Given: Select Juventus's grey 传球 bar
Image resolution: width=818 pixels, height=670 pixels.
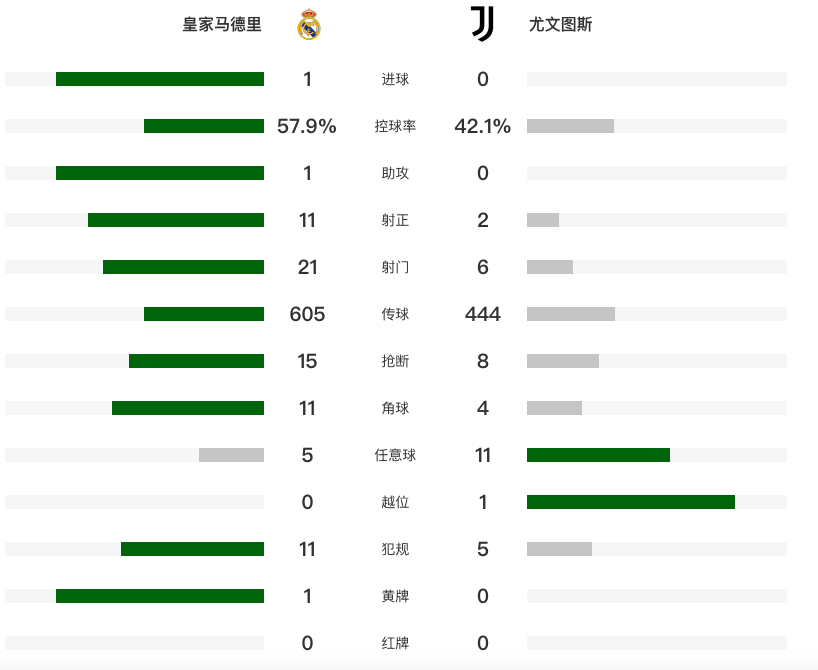Looking at the screenshot, I should pyautogui.click(x=571, y=314).
